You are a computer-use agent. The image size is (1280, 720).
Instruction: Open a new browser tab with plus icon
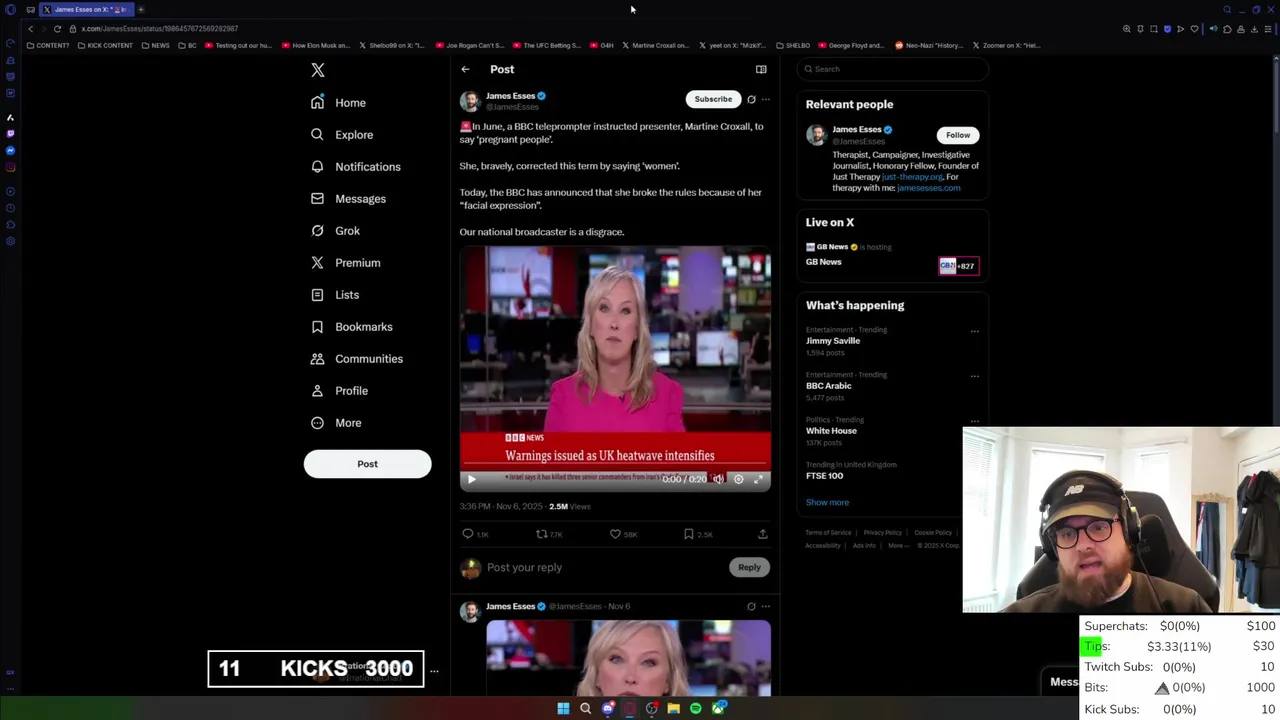coord(141,9)
